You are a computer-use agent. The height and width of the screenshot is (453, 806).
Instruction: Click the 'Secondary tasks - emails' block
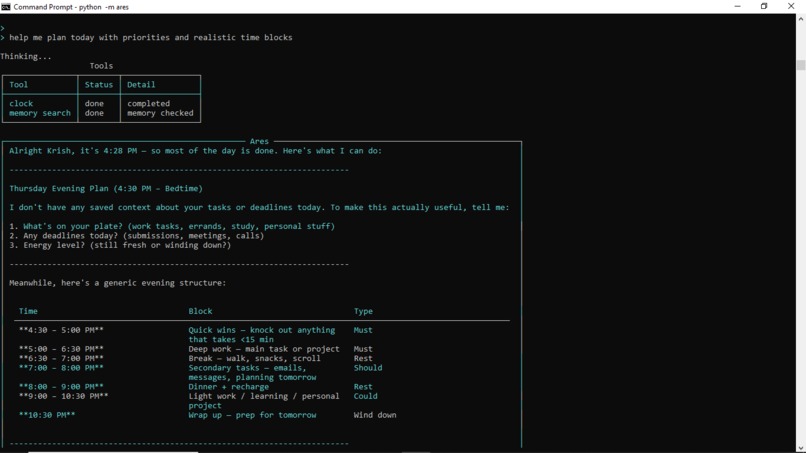(x=252, y=373)
